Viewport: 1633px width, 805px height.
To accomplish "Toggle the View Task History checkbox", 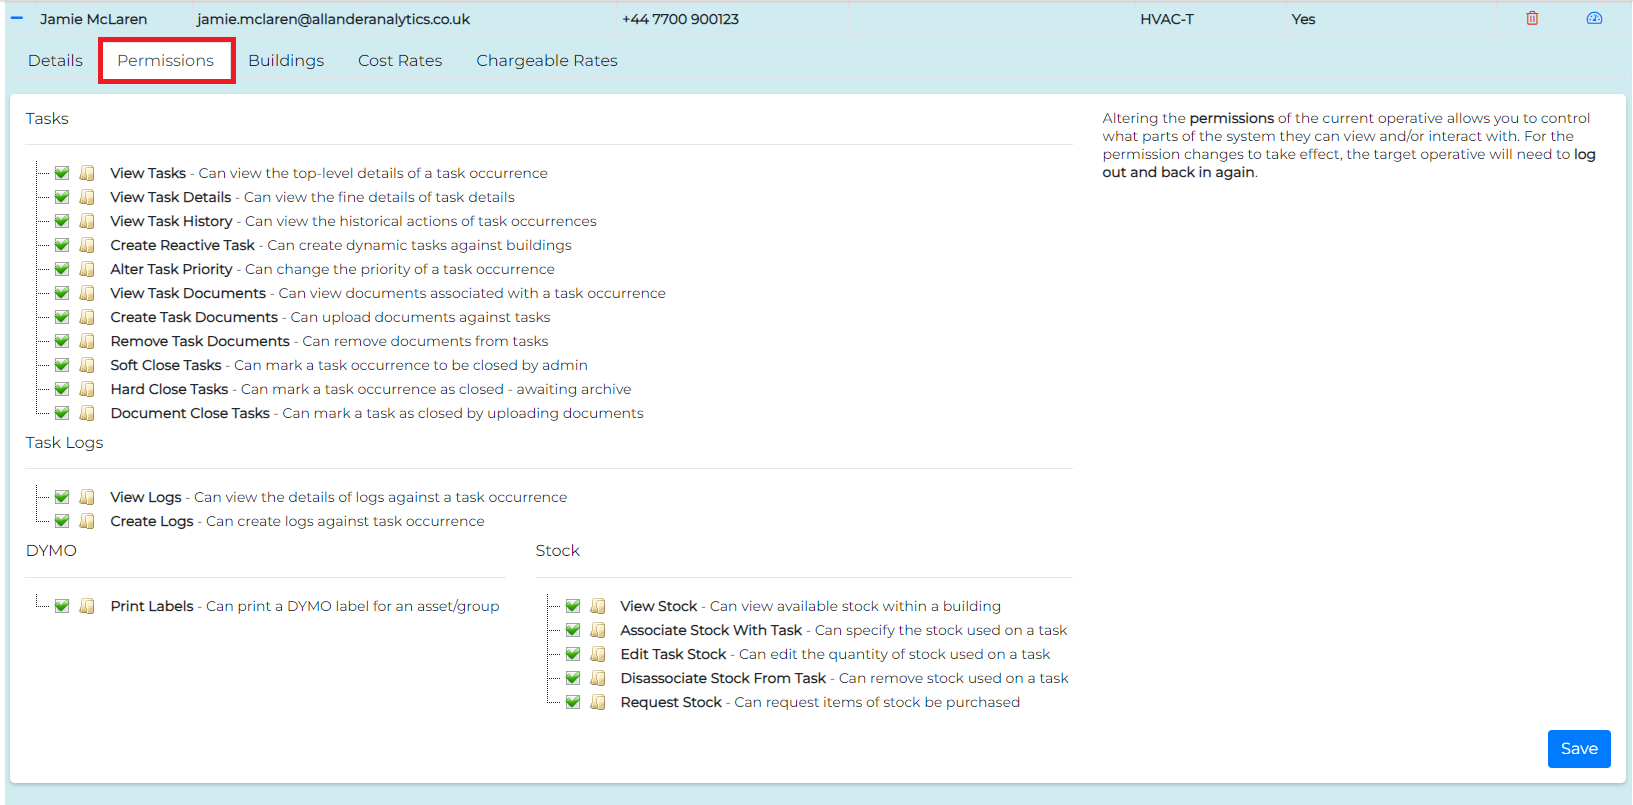I will coord(62,221).
